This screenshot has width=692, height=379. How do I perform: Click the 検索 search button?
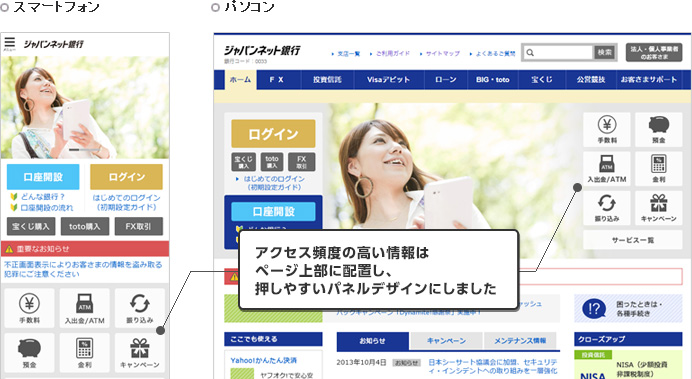(604, 53)
